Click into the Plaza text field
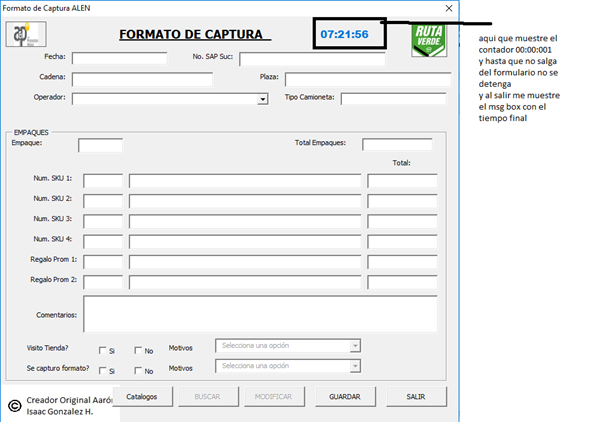Viewport: 600px width, 422px height. pyautogui.click(x=368, y=80)
